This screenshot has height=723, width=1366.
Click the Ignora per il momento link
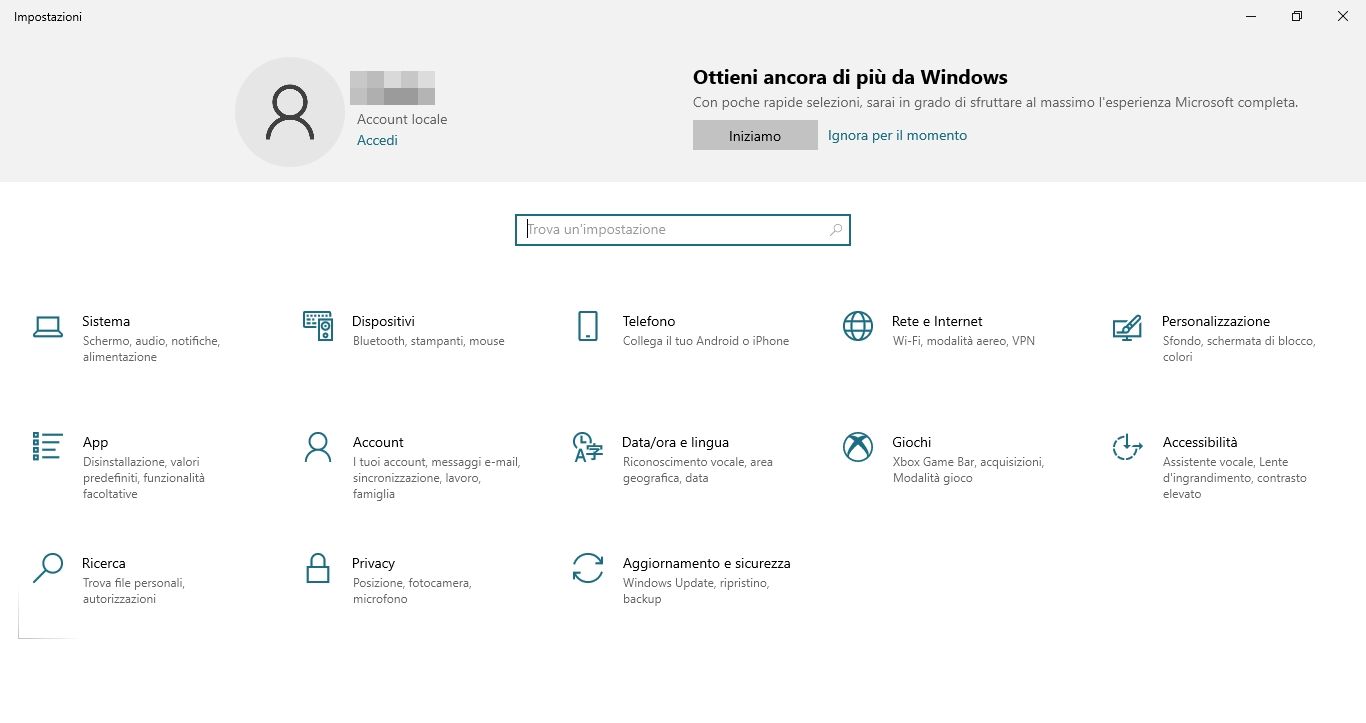[897, 135]
